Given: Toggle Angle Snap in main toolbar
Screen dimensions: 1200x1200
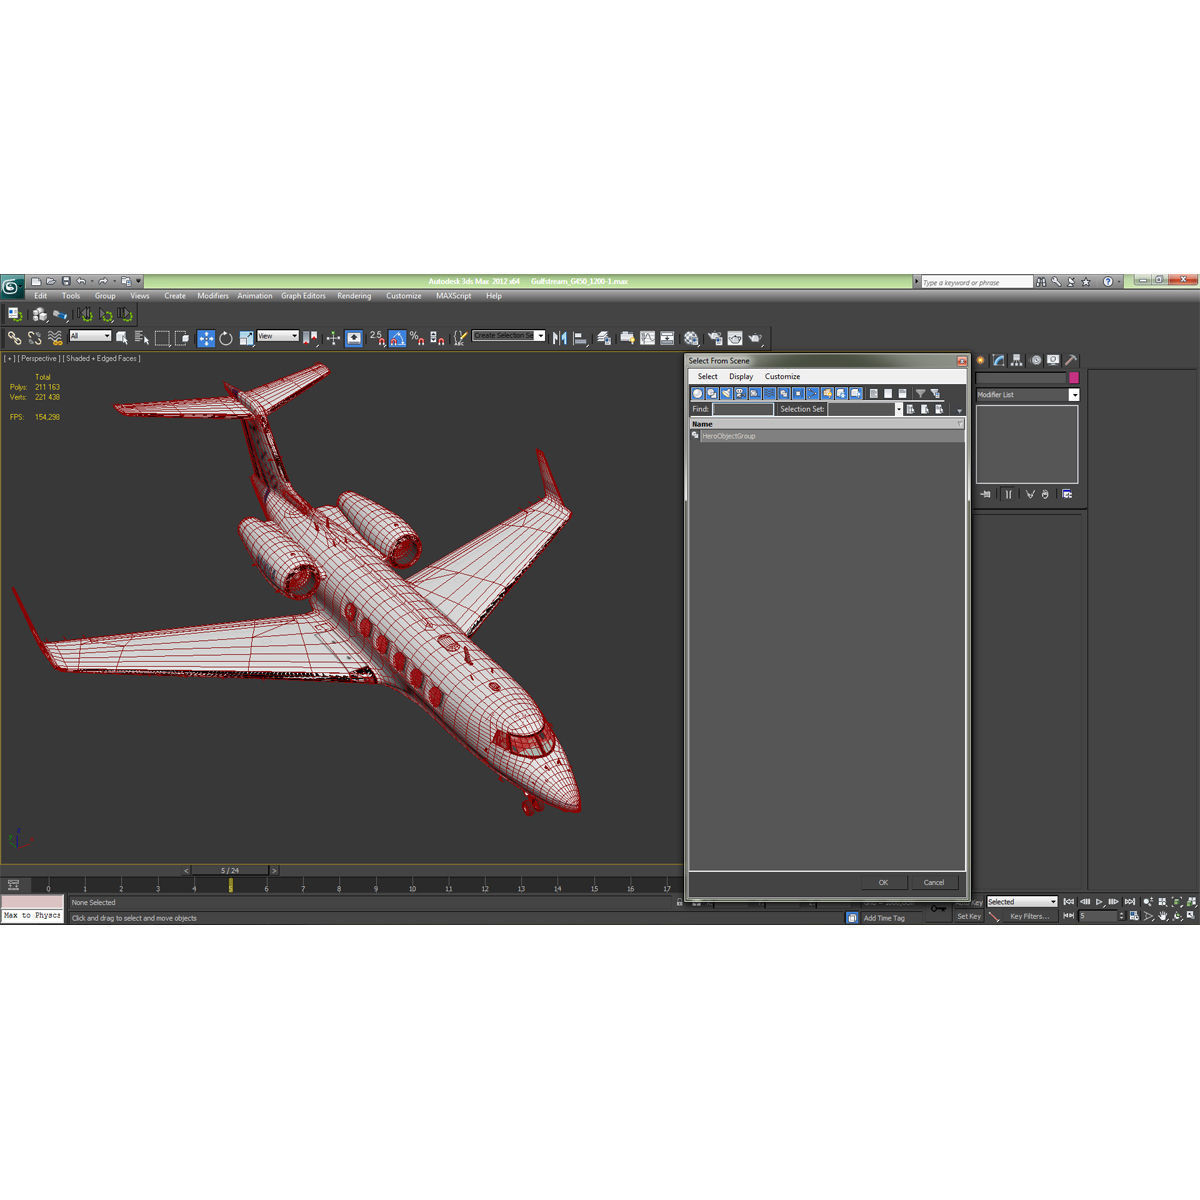Looking at the screenshot, I should tap(397, 338).
